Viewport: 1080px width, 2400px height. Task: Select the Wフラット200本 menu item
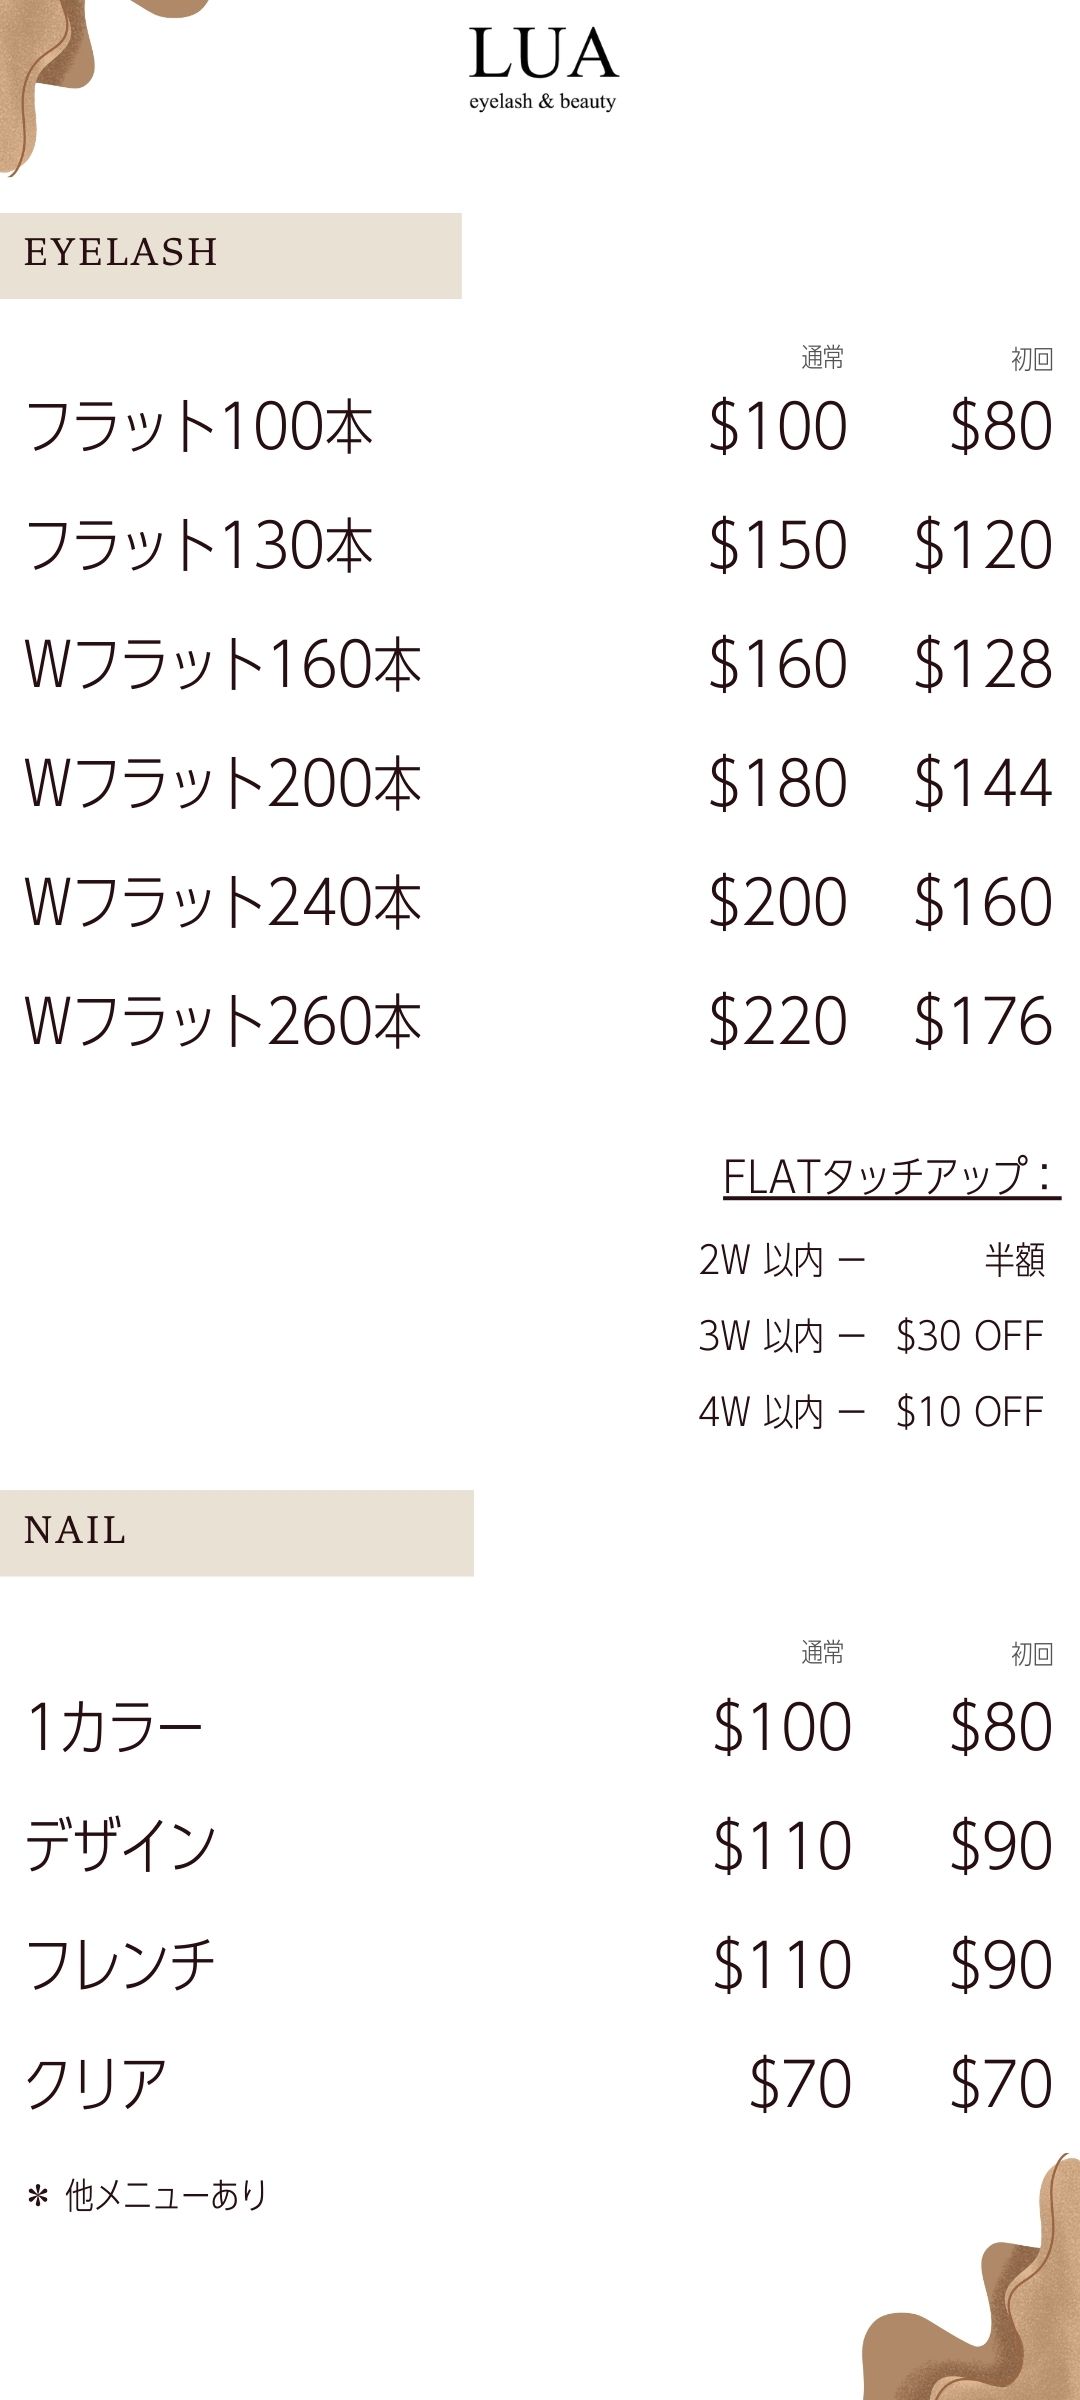tap(222, 783)
